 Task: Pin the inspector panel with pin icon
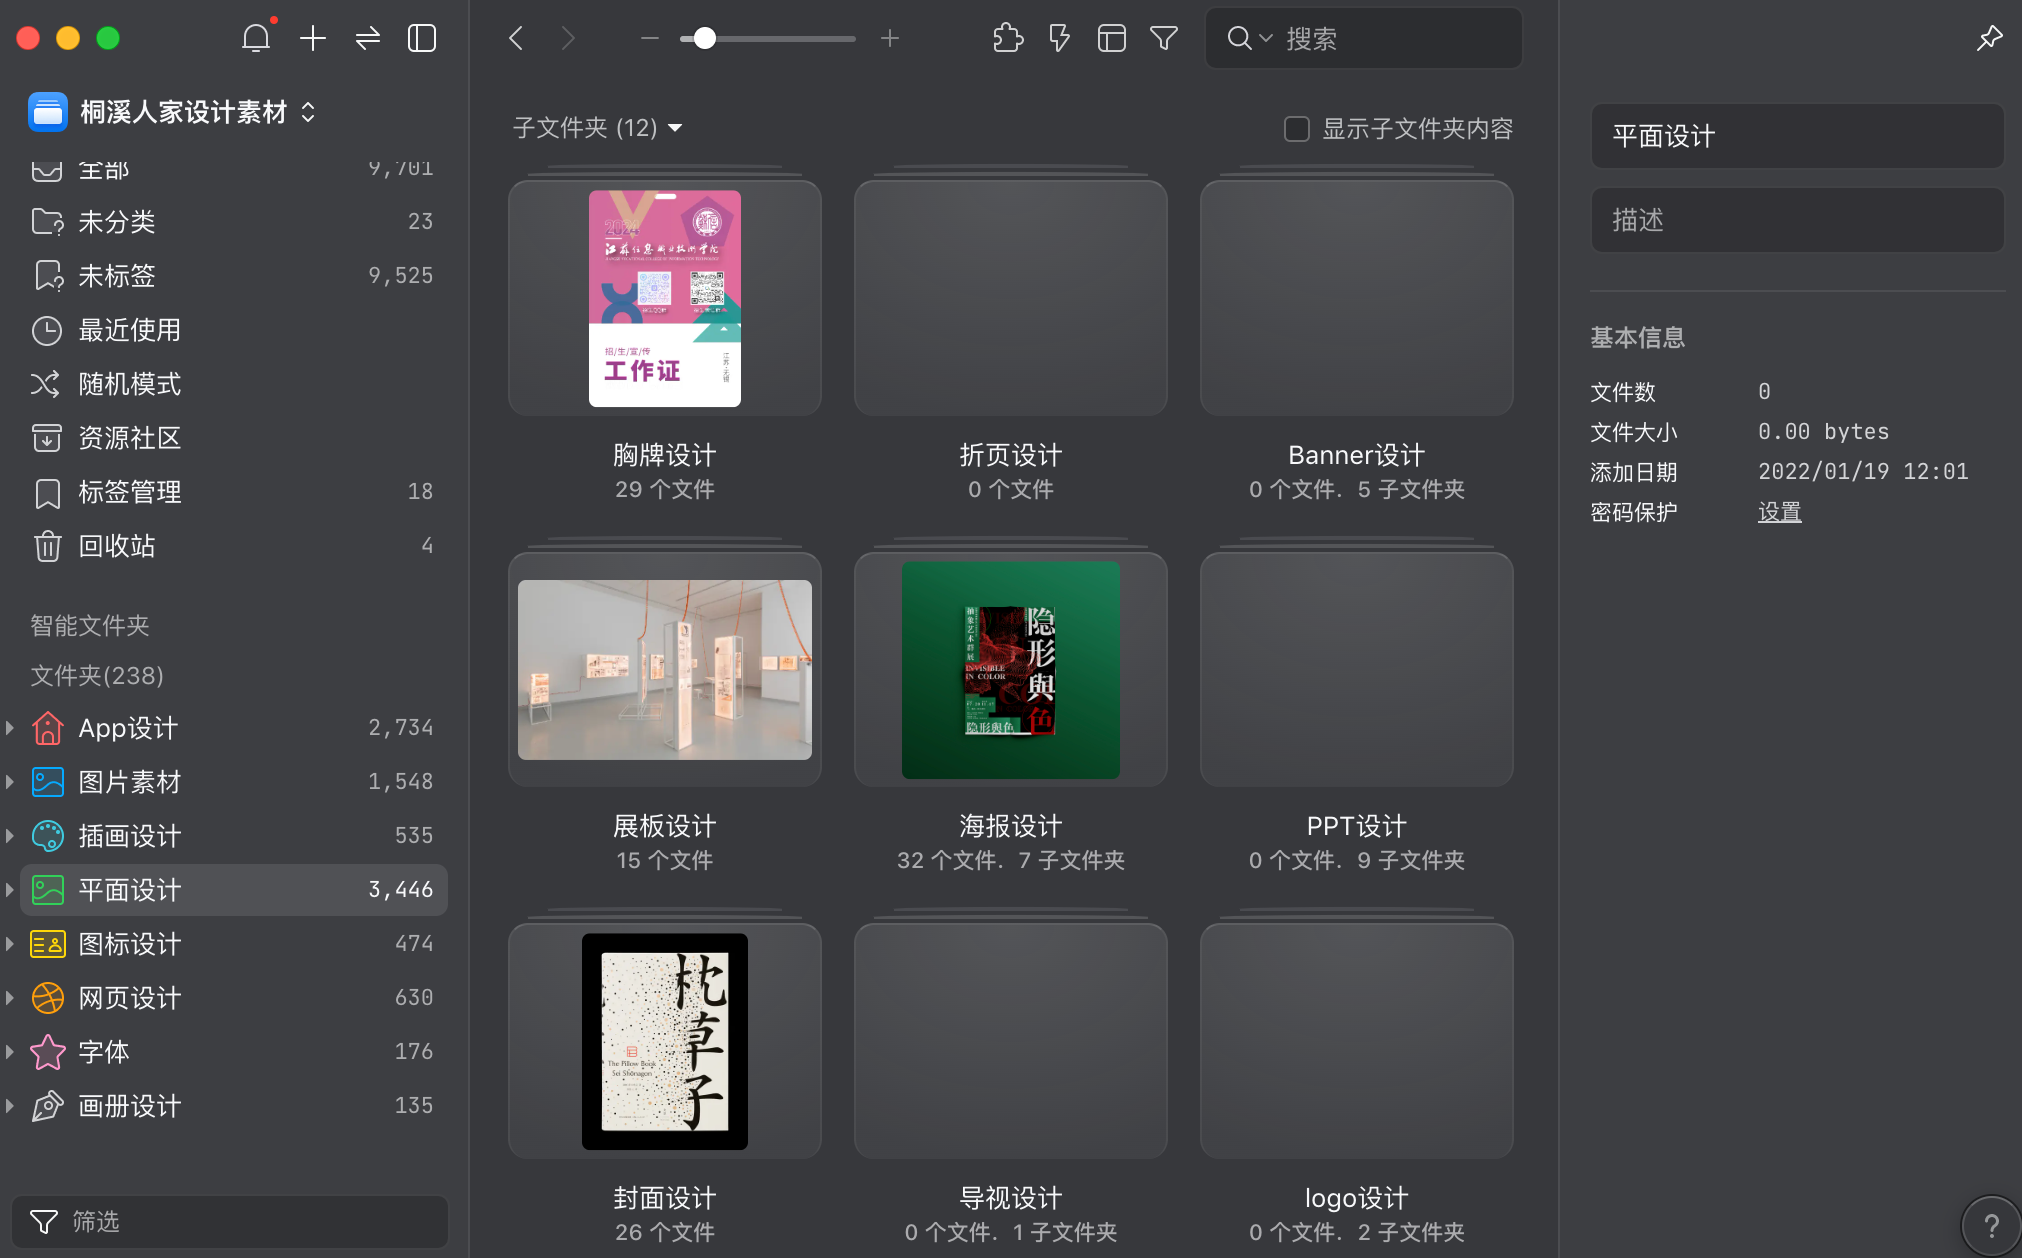(x=1989, y=38)
